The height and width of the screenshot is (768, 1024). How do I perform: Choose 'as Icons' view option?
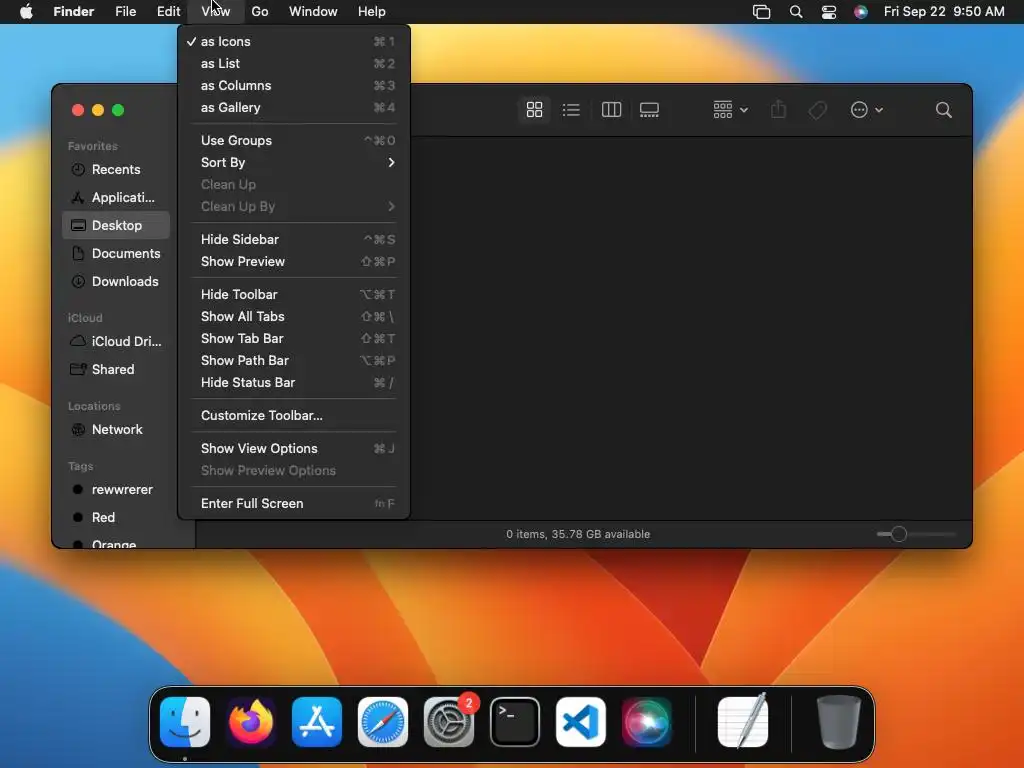point(294,41)
